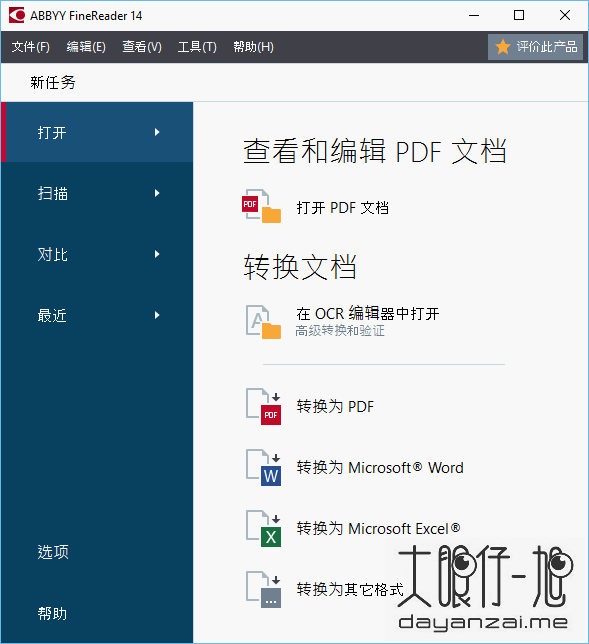Click the Convert to PDF icon
This screenshot has height=644, width=589.
(263, 407)
